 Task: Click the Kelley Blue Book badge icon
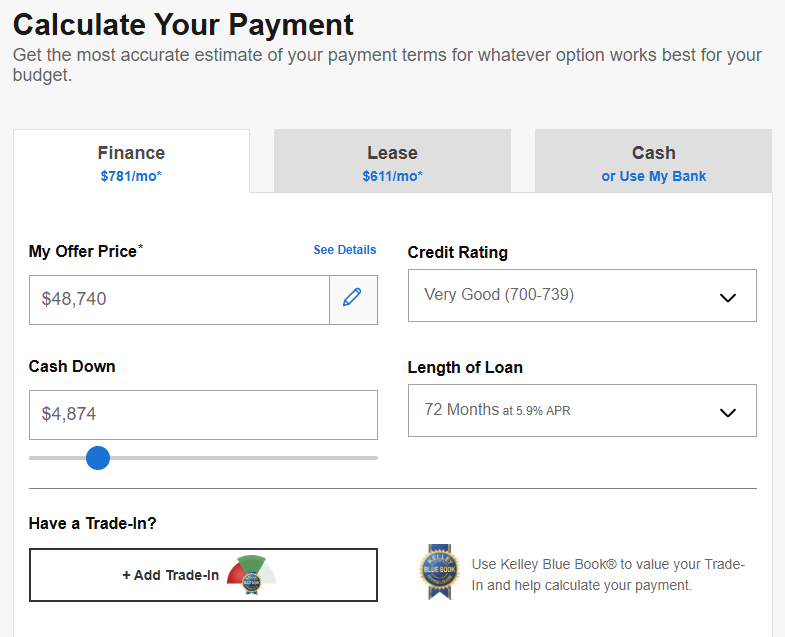[439, 571]
